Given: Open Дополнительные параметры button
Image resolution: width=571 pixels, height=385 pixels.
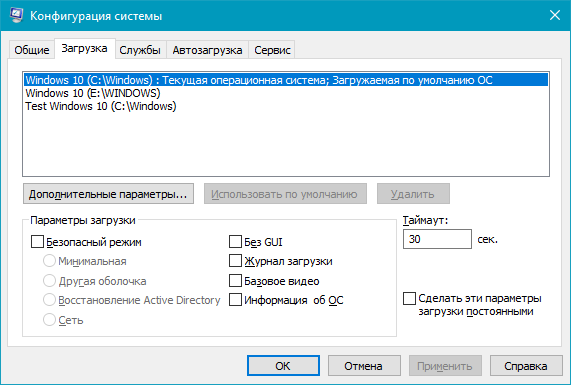Looking at the screenshot, I should pyautogui.click(x=108, y=194).
